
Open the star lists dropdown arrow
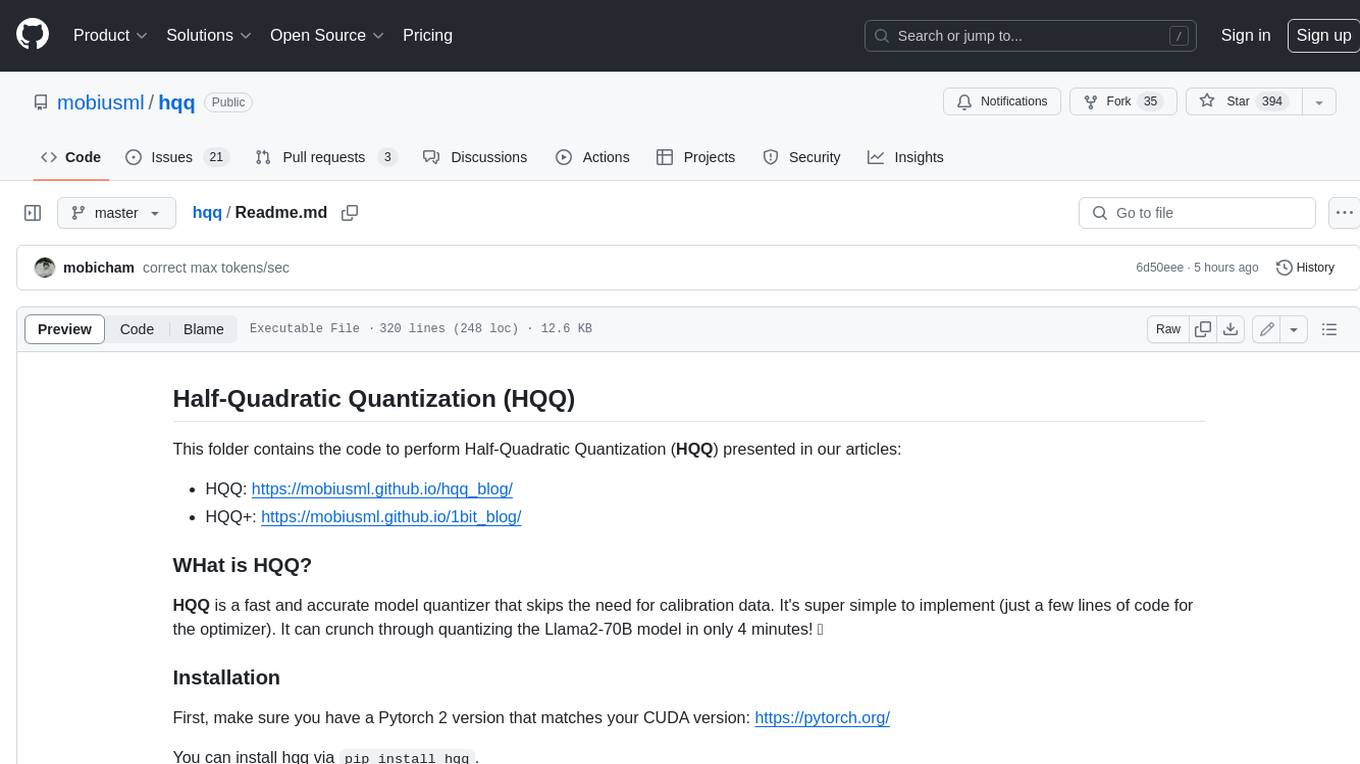click(1319, 101)
